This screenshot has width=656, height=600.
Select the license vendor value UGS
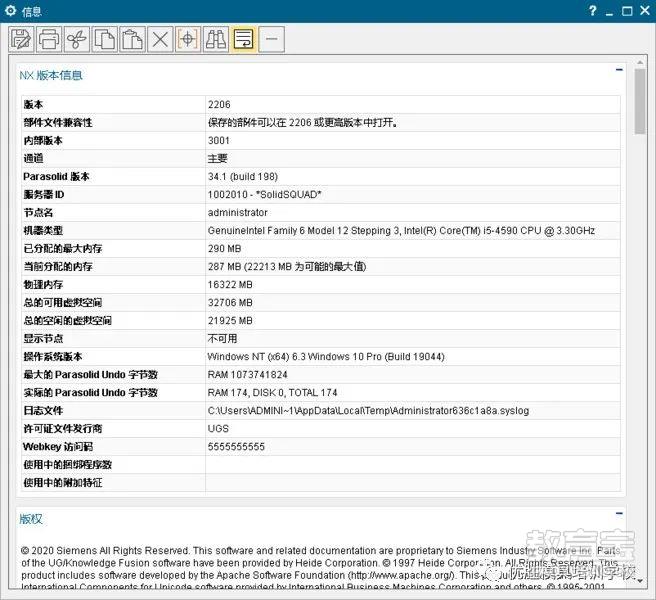click(x=218, y=428)
